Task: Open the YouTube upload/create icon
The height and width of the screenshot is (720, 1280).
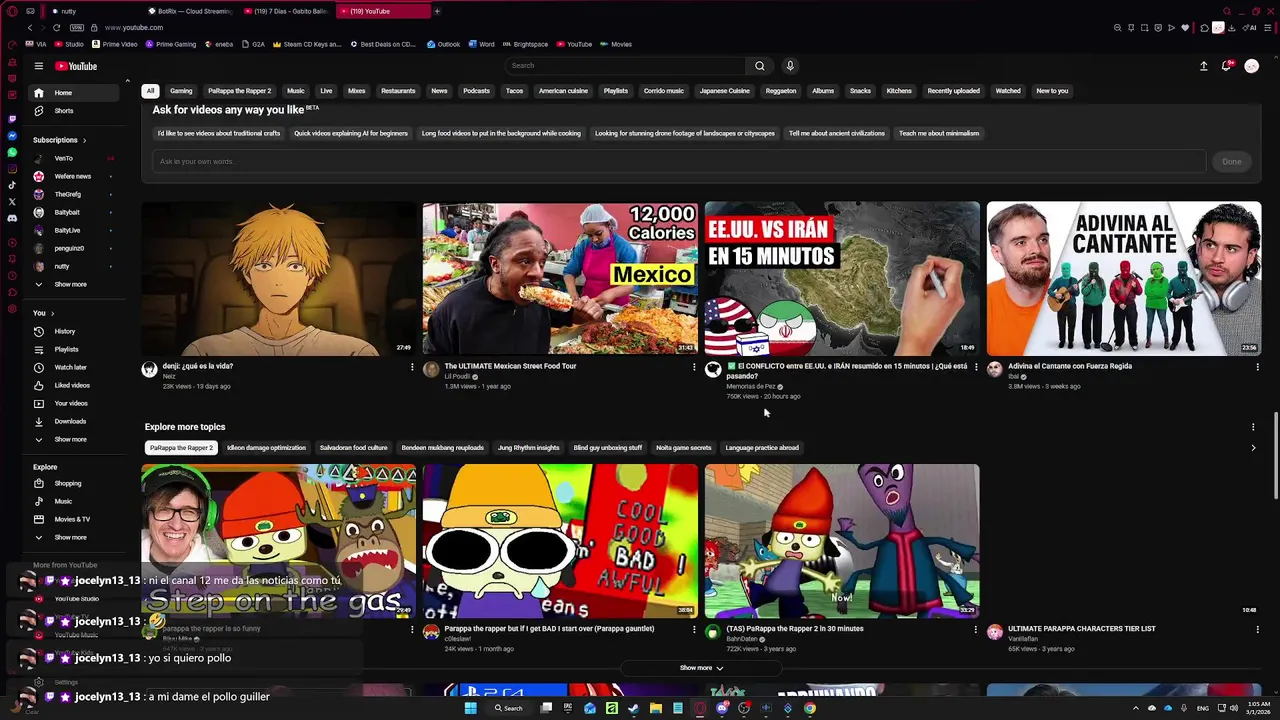Action: pyautogui.click(x=1204, y=66)
